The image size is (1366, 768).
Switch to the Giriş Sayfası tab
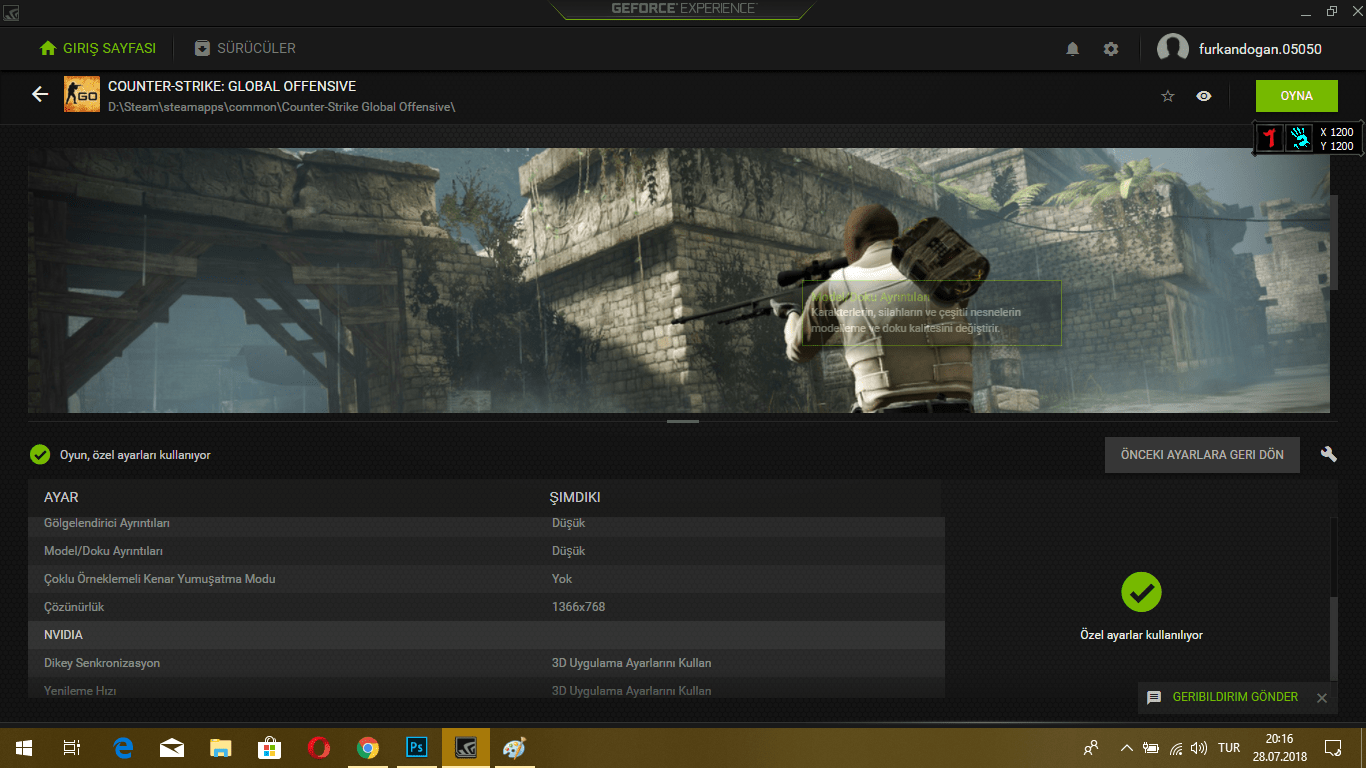coord(98,48)
